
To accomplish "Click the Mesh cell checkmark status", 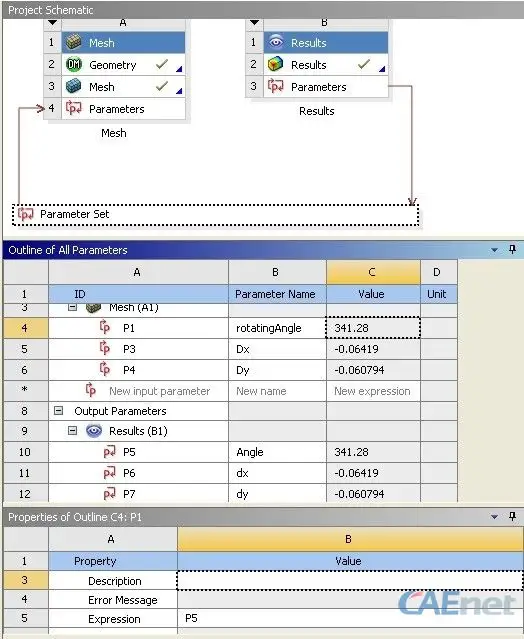I will click(162, 86).
